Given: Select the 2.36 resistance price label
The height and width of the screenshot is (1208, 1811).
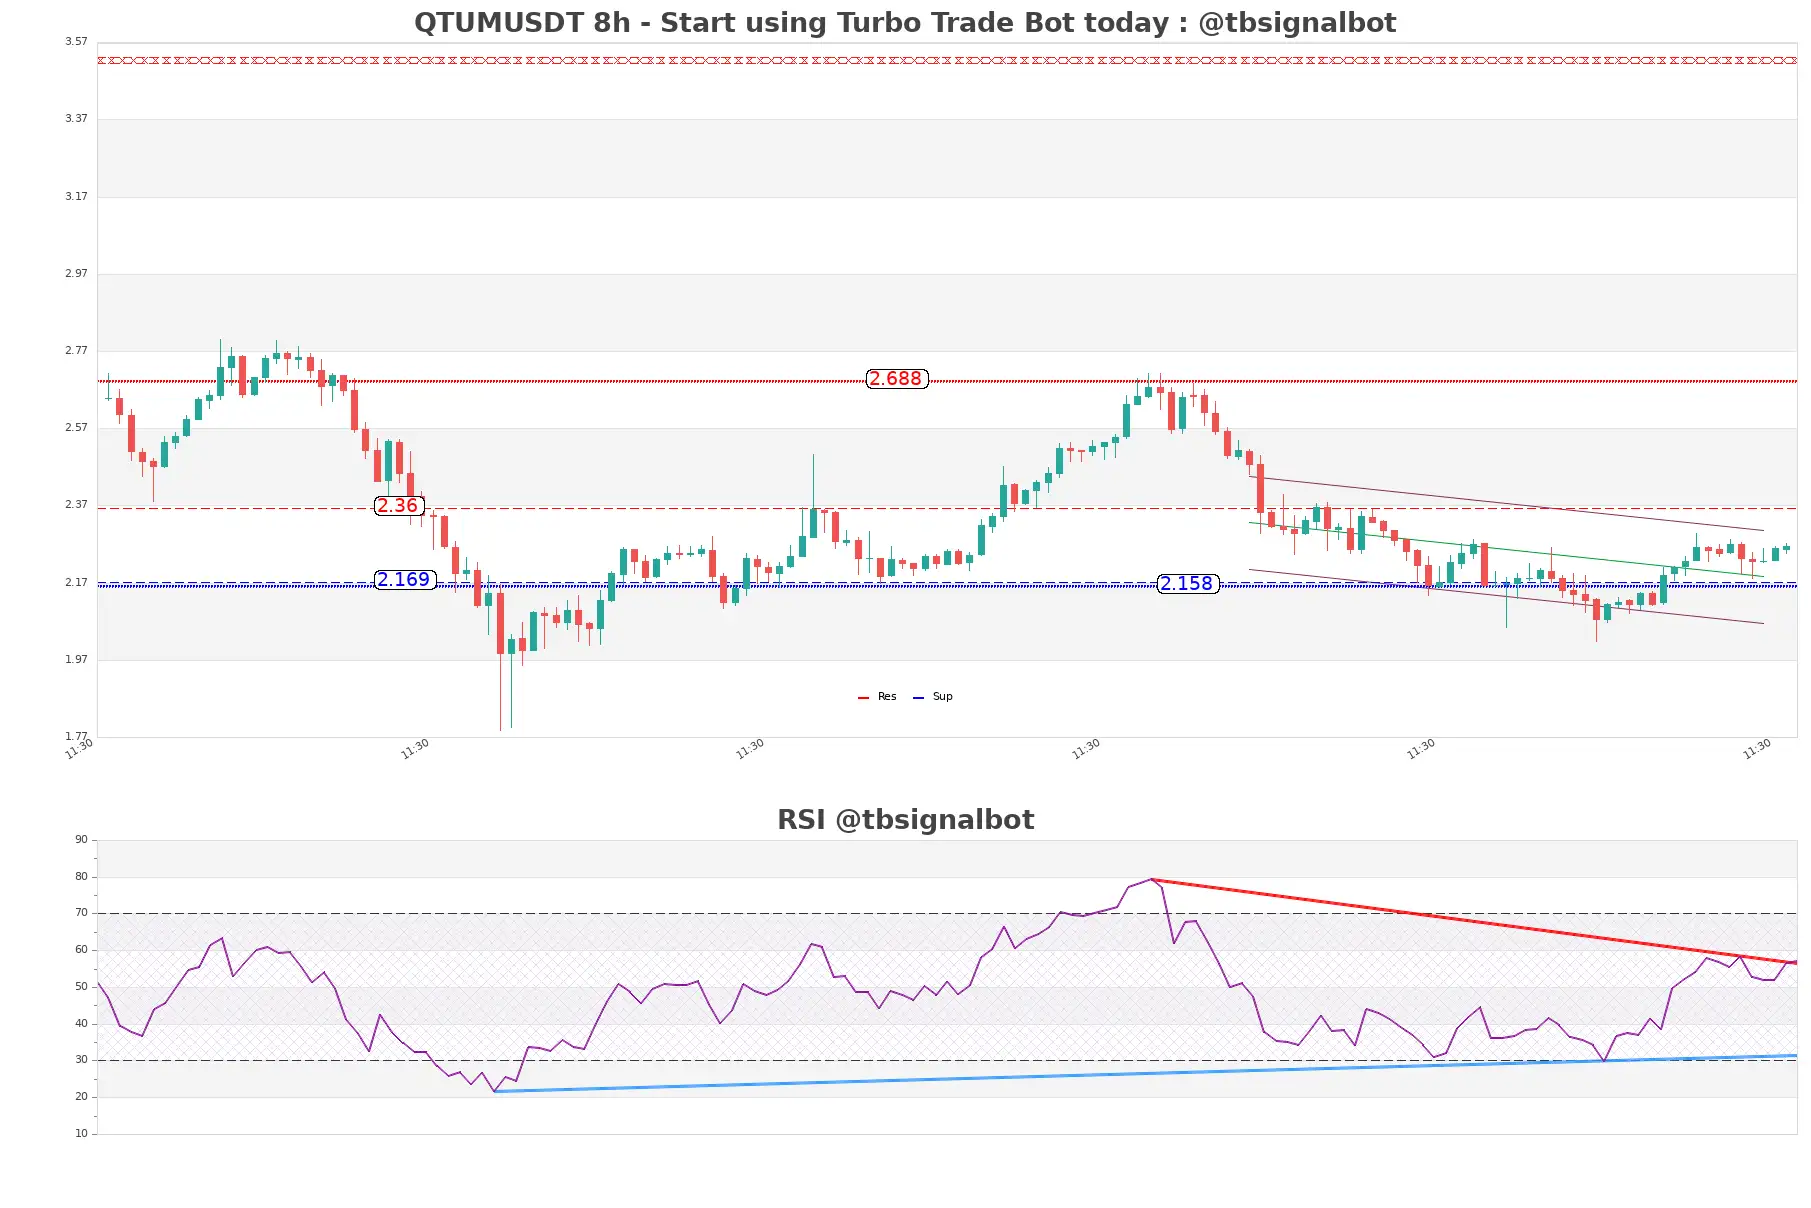Looking at the screenshot, I should pyautogui.click(x=399, y=505).
